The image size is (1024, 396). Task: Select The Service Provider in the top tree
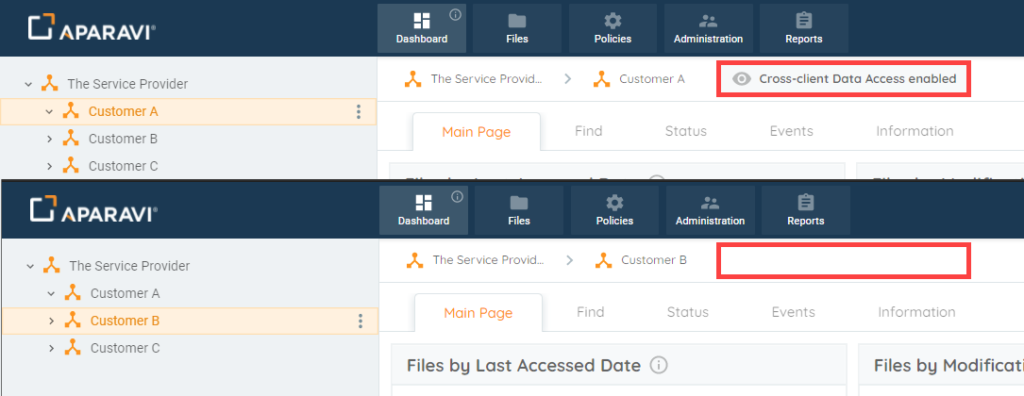pos(127,84)
